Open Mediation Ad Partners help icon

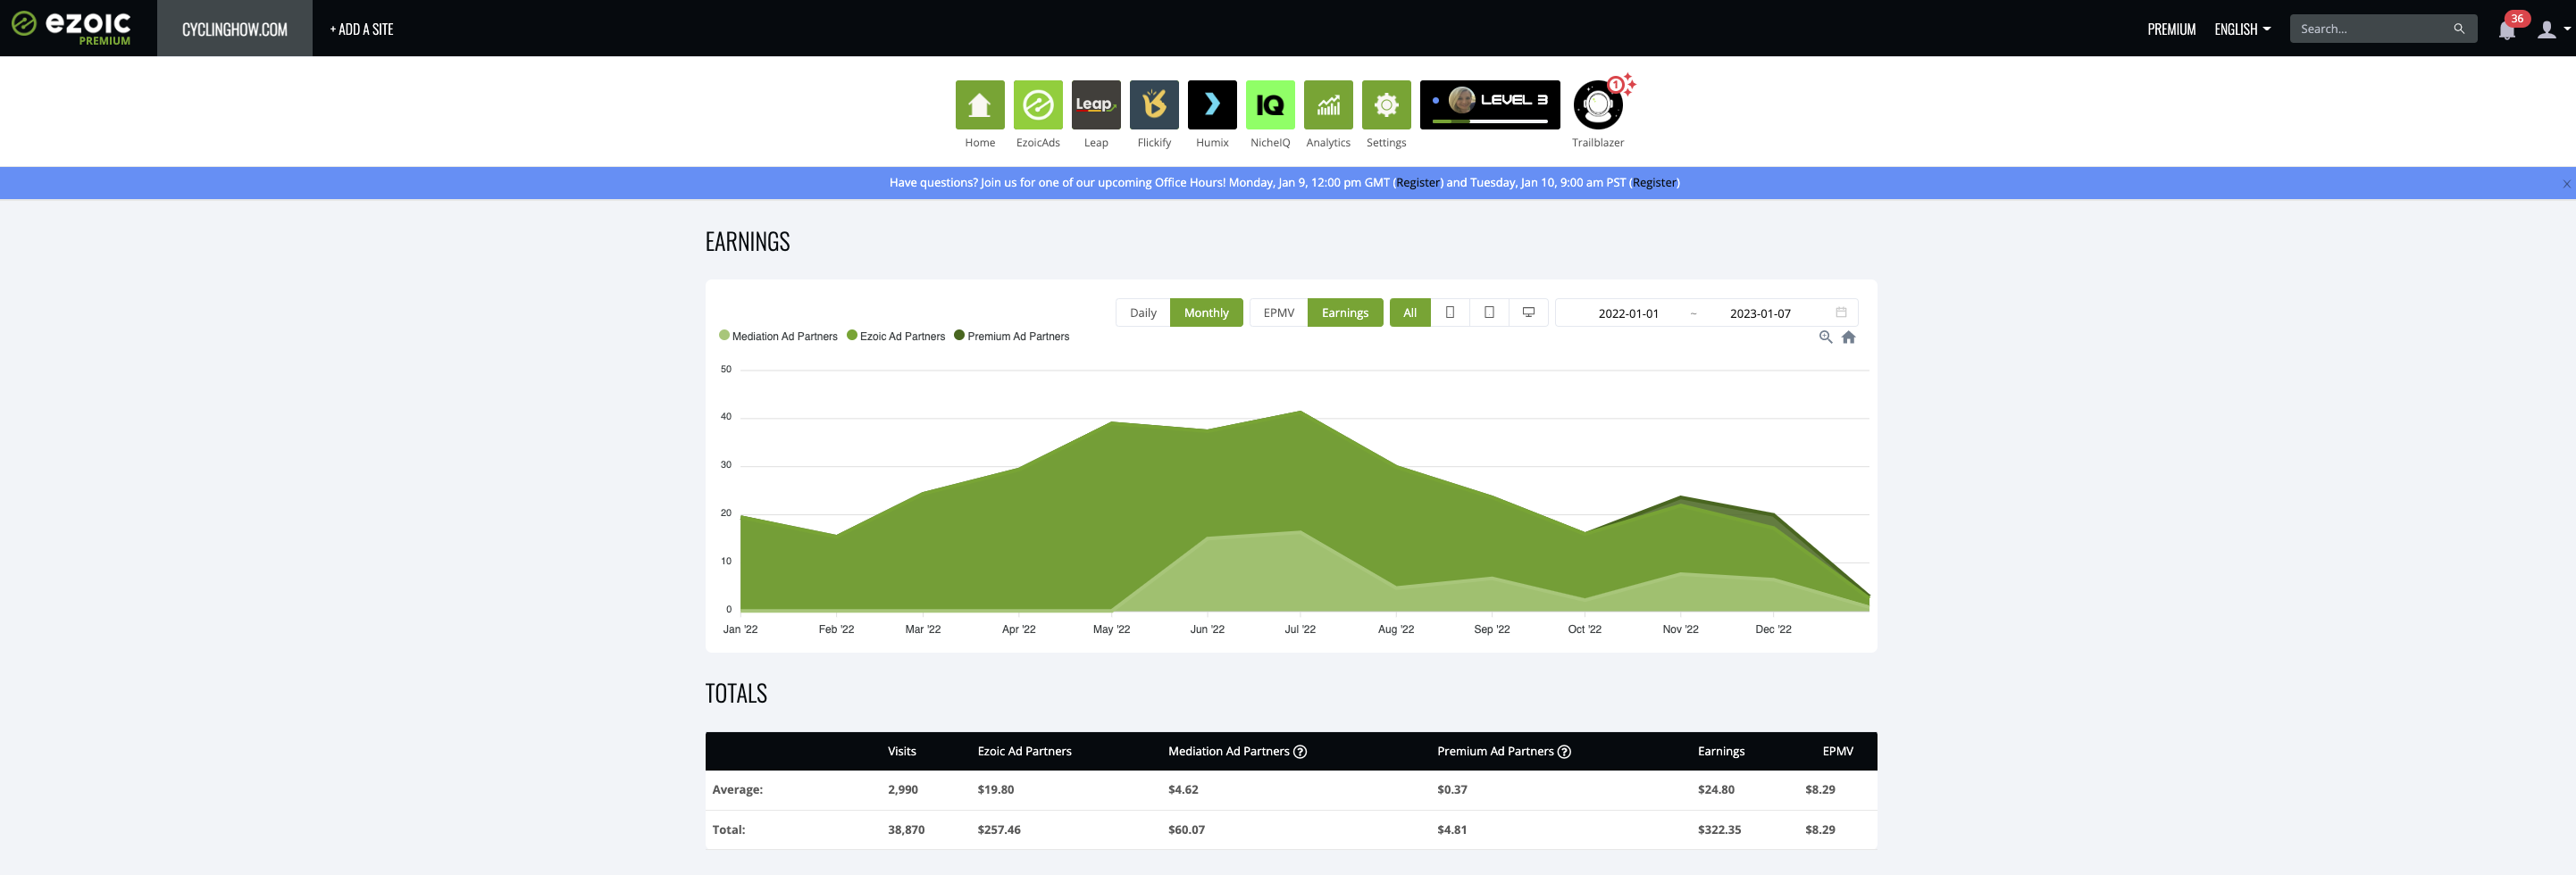point(1299,751)
